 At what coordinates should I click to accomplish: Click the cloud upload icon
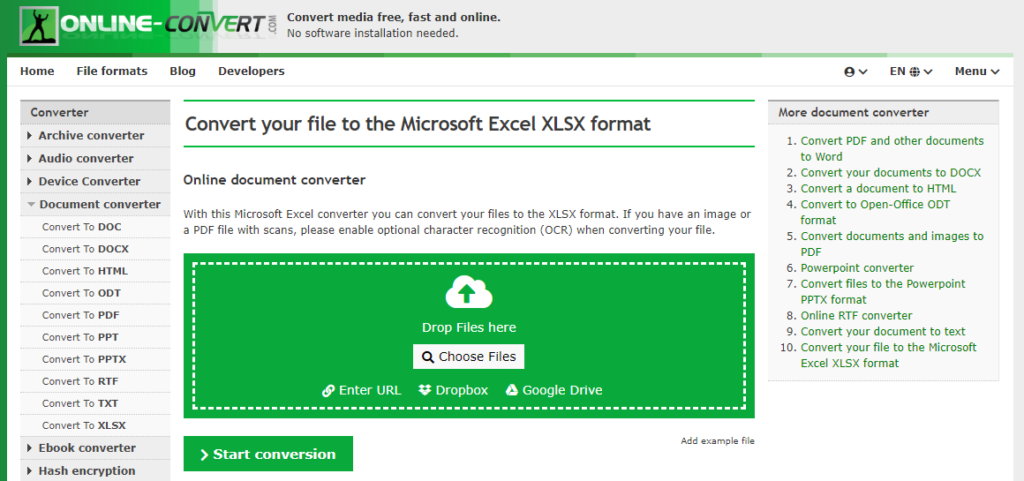pyautogui.click(x=468, y=292)
